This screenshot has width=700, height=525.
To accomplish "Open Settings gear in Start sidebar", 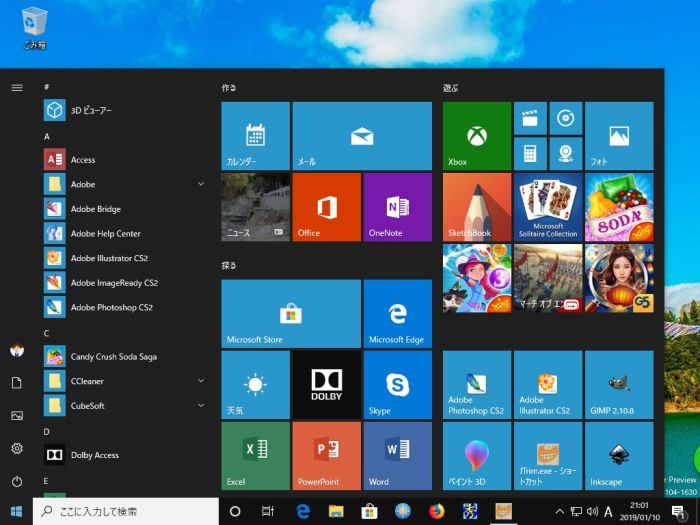I will click(x=17, y=449).
